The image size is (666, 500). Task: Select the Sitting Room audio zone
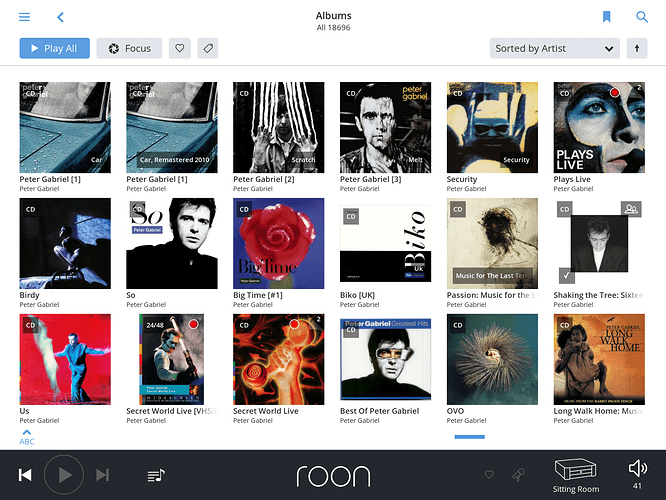(576, 475)
